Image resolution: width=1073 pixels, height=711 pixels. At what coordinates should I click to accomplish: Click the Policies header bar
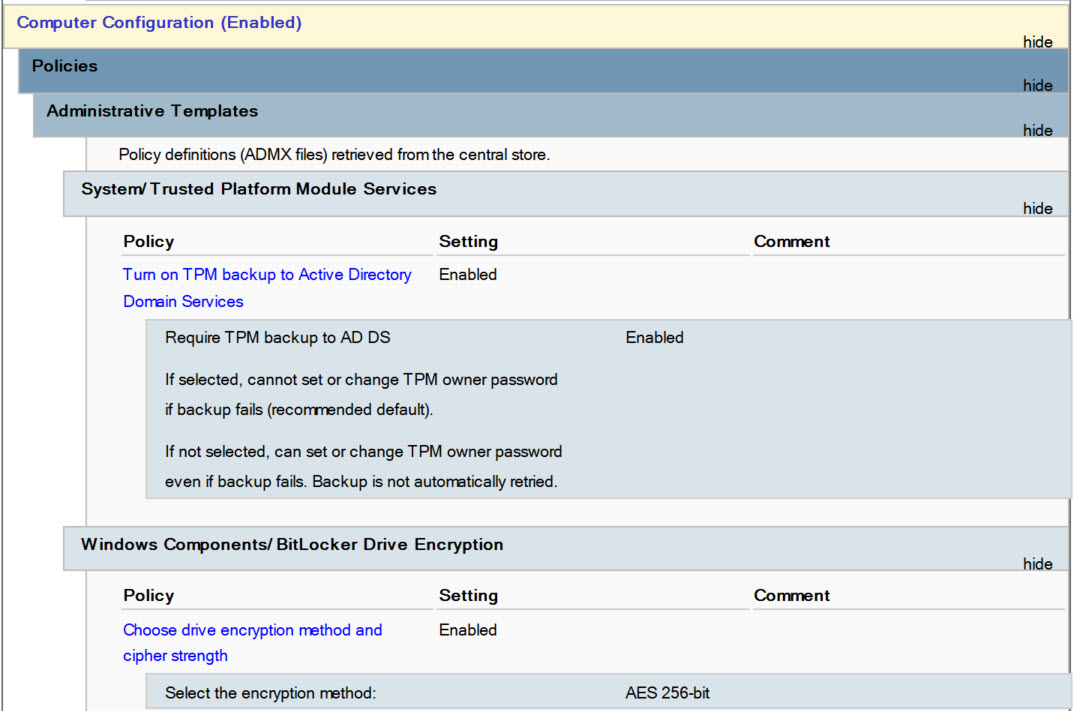pos(64,66)
